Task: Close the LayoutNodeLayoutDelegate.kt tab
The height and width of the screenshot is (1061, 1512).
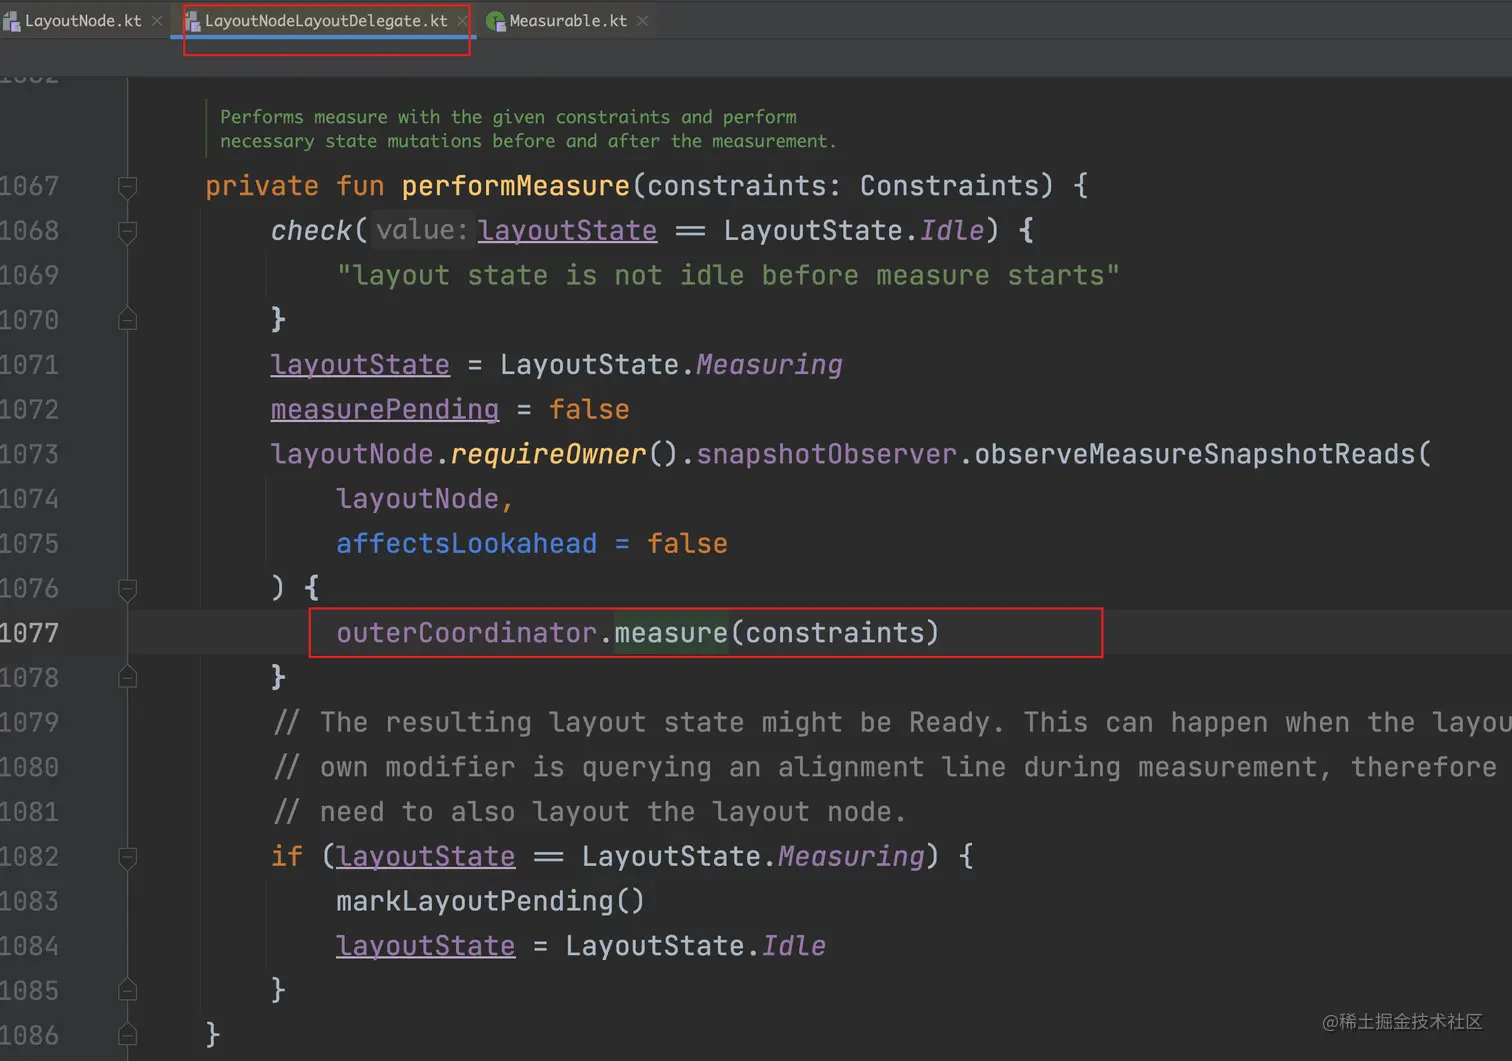Action: tap(462, 21)
